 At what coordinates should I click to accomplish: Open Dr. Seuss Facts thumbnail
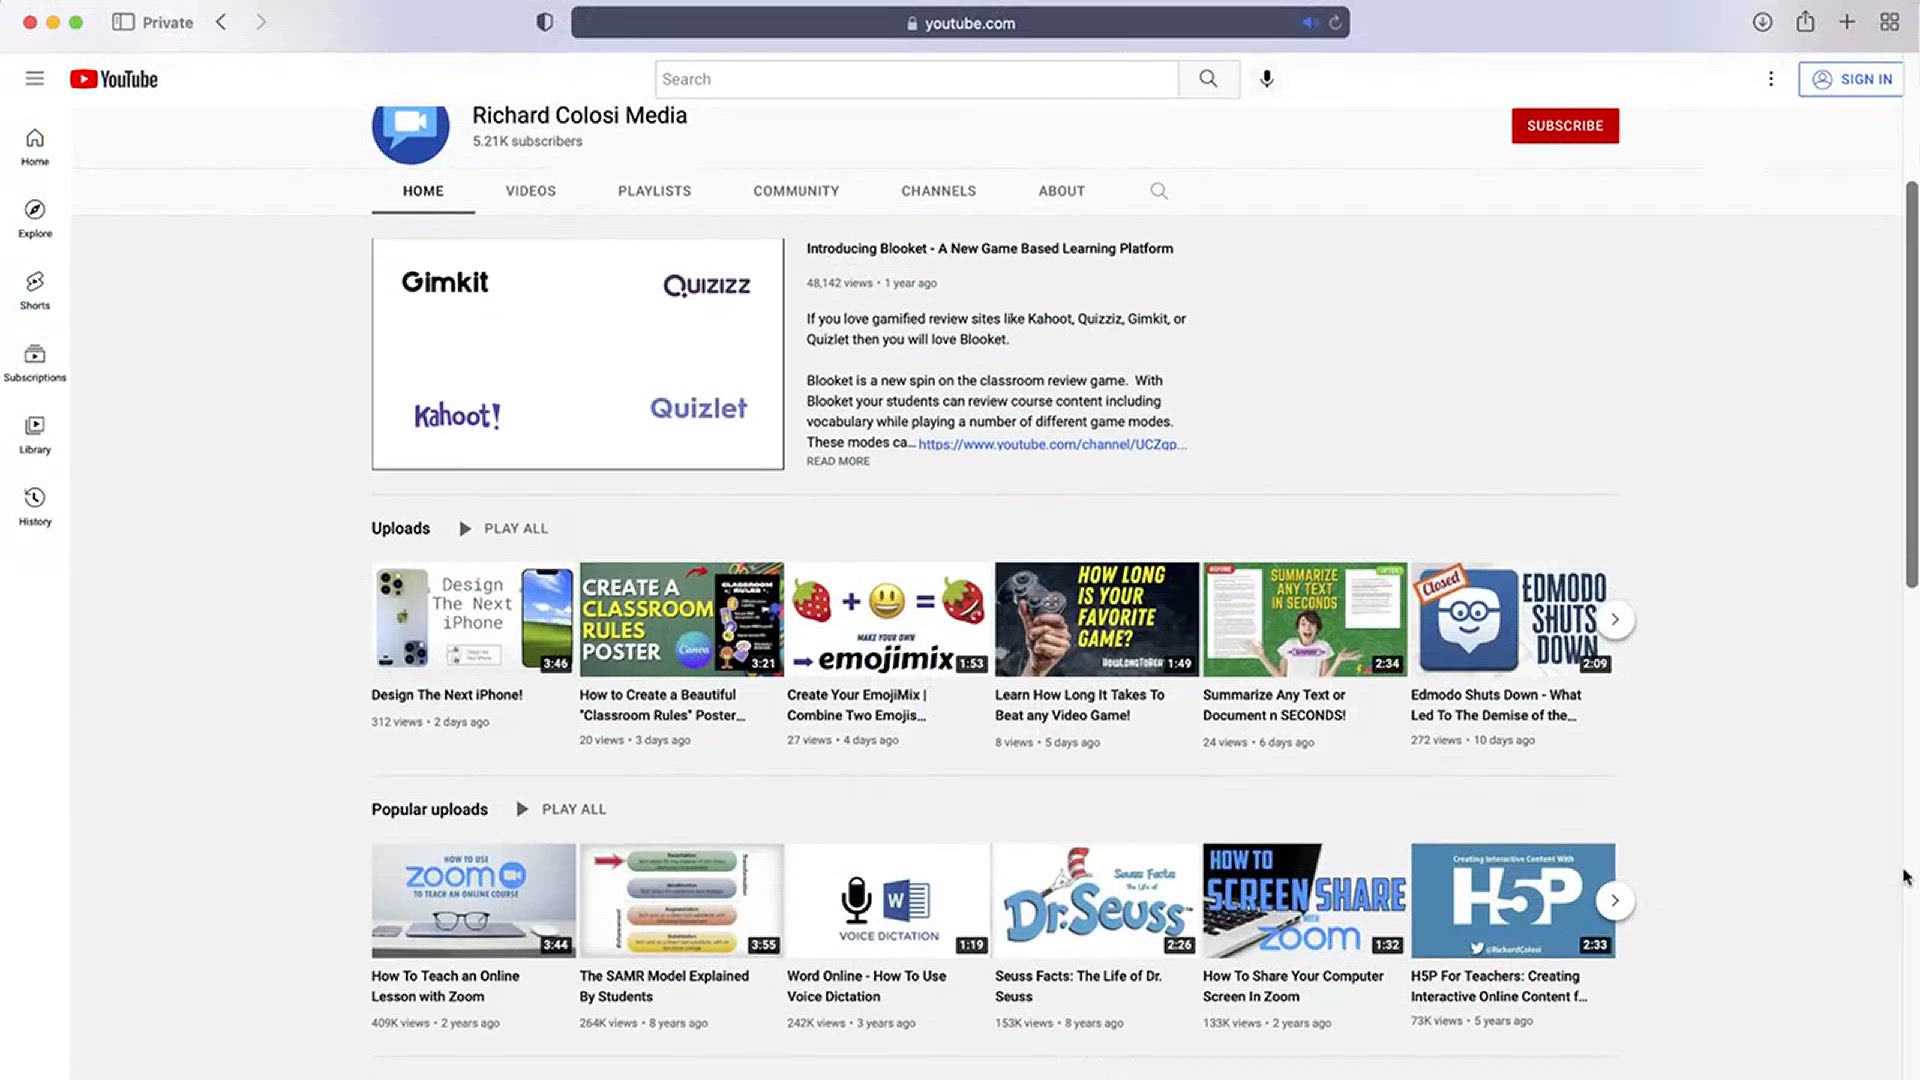pos(1097,901)
